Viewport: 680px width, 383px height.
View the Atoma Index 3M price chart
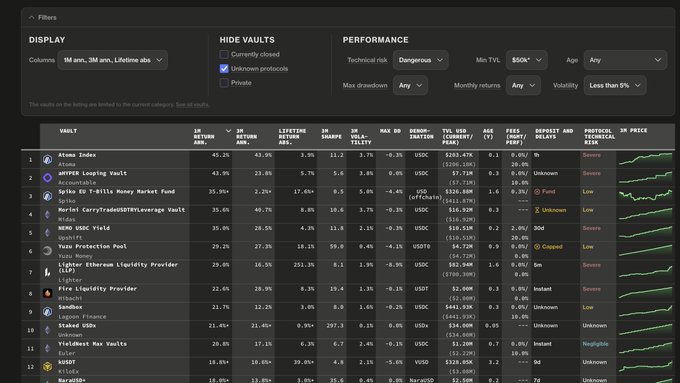645,159
